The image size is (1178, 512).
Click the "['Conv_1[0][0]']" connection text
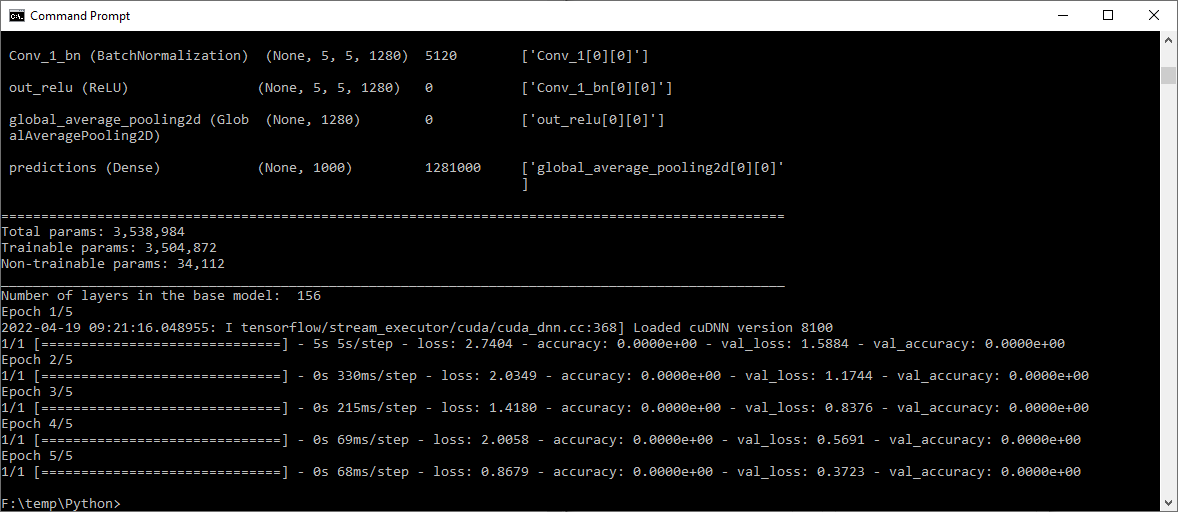[x=584, y=56]
